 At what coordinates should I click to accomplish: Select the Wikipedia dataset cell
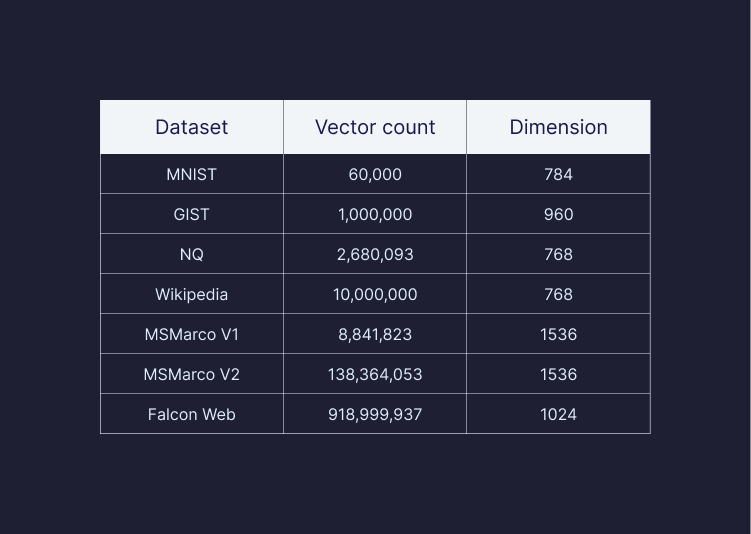pos(191,294)
